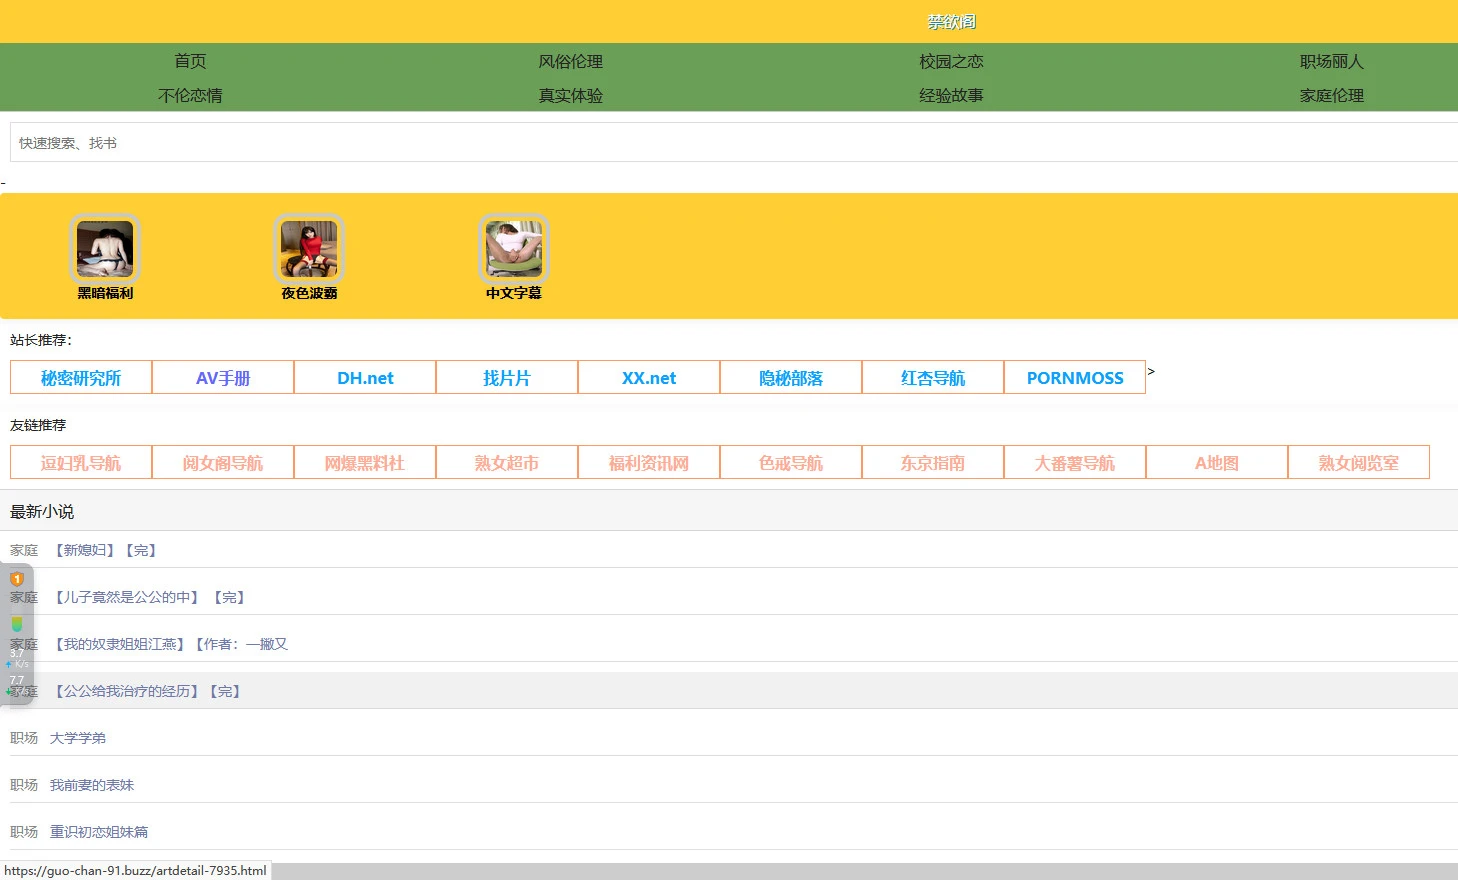Click the 福利资讯网 friend link
Image resolution: width=1458 pixels, height=880 pixels.
click(649, 463)
